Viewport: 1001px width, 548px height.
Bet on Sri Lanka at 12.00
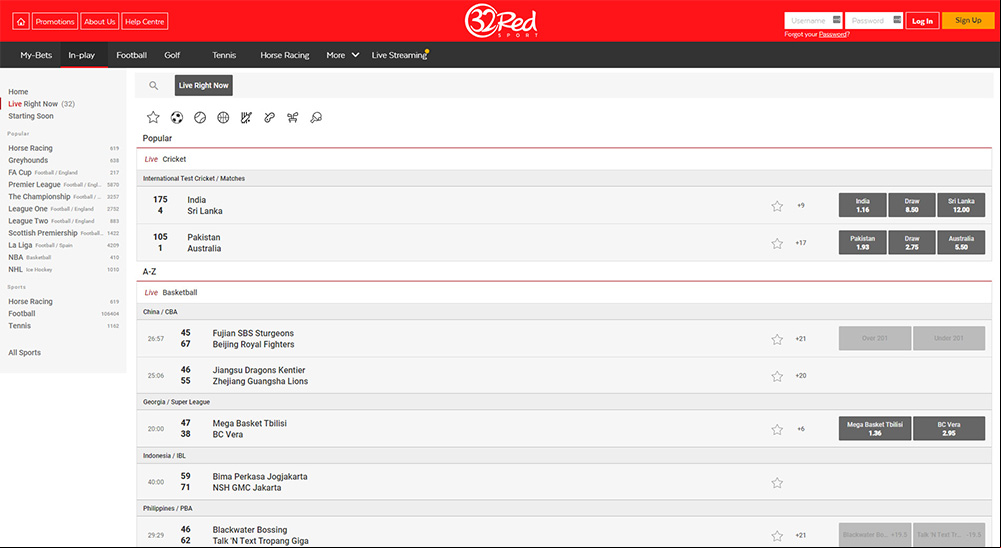tap(961, 205)
